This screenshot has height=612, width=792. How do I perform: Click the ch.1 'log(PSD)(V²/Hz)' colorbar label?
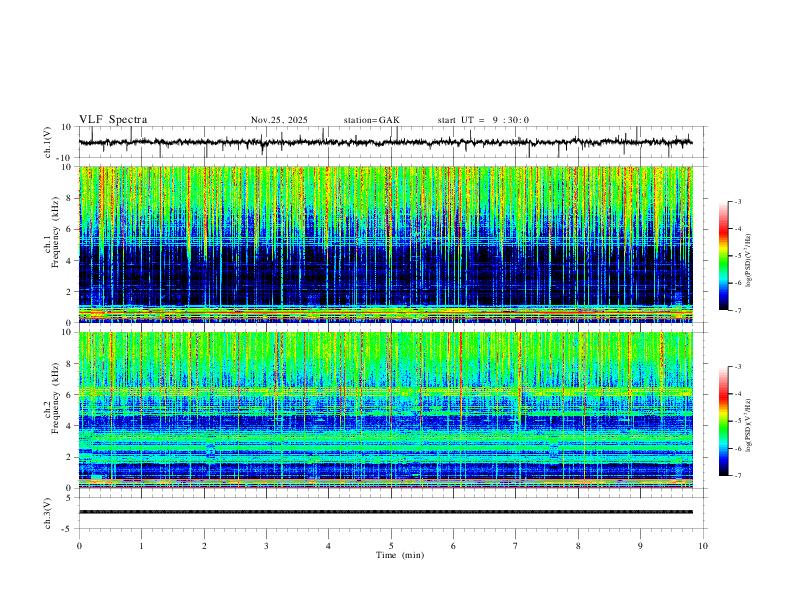[749, 261]
